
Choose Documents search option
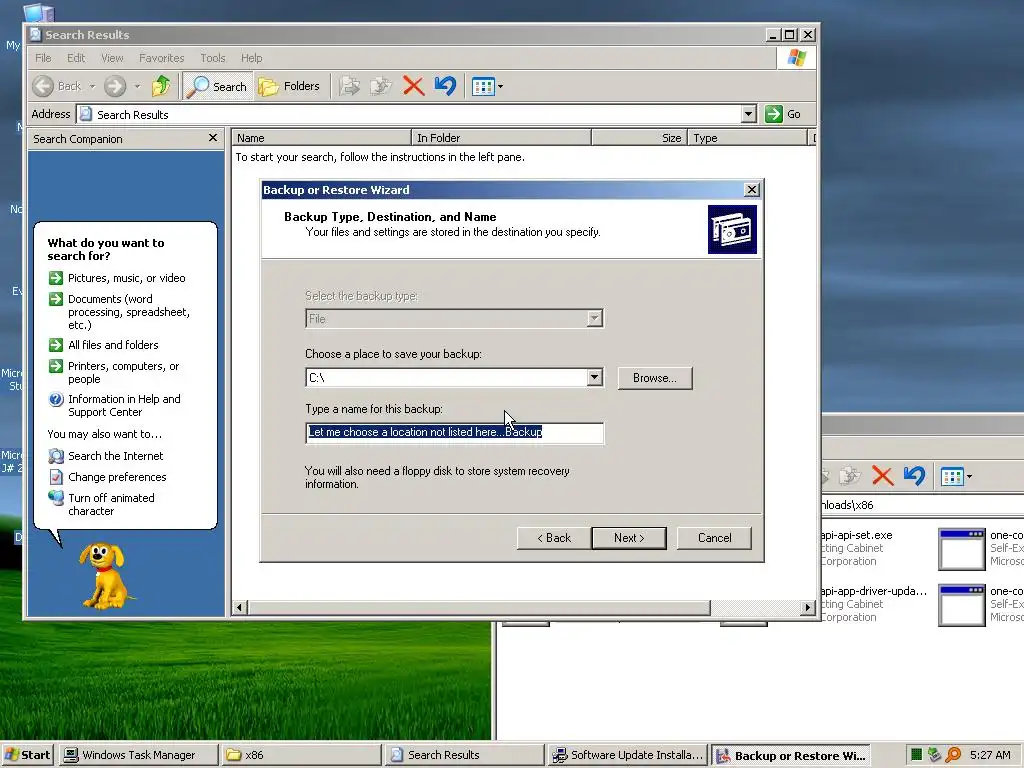point(129,312)
